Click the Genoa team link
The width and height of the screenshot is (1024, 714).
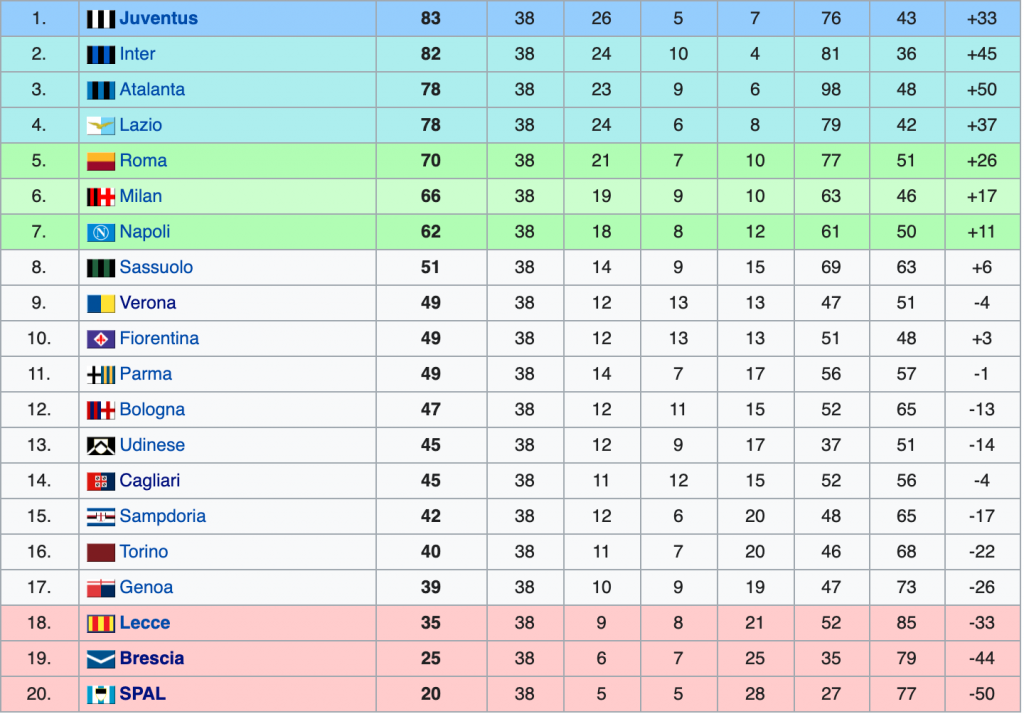[146, 587]
